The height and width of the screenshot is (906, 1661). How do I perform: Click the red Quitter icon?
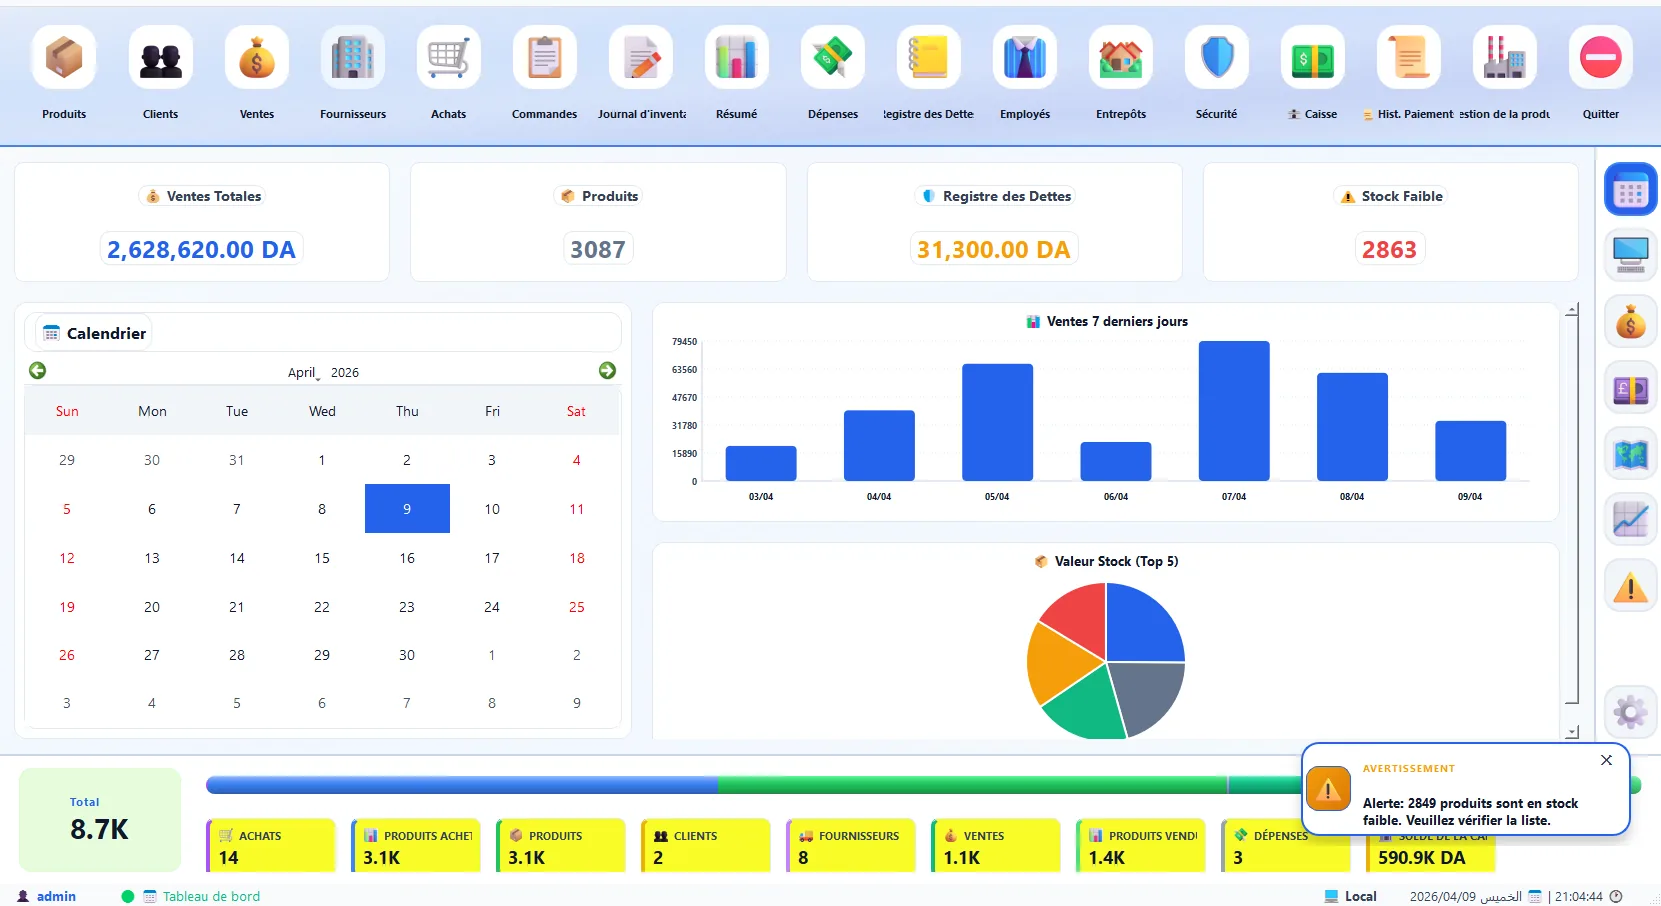coord(1600,58)
